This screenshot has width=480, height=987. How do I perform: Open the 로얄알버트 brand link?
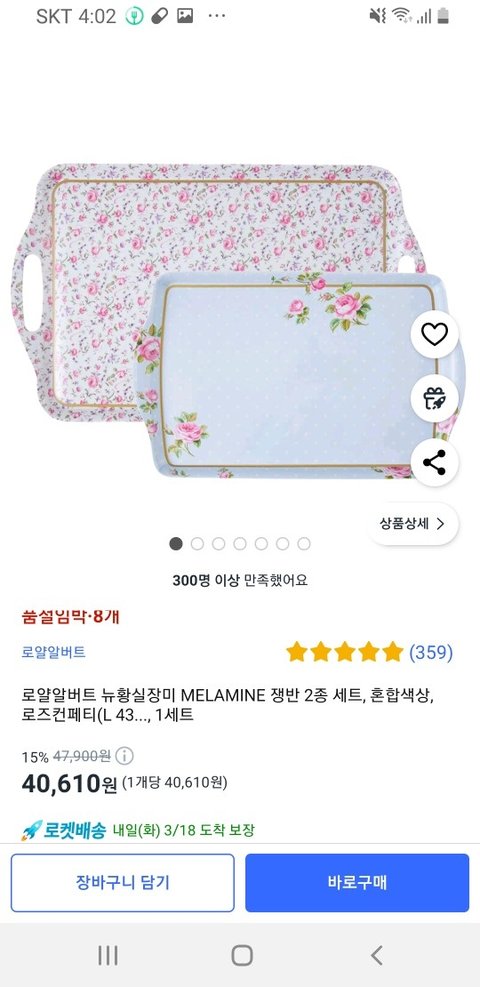click(x=53, y=652)
